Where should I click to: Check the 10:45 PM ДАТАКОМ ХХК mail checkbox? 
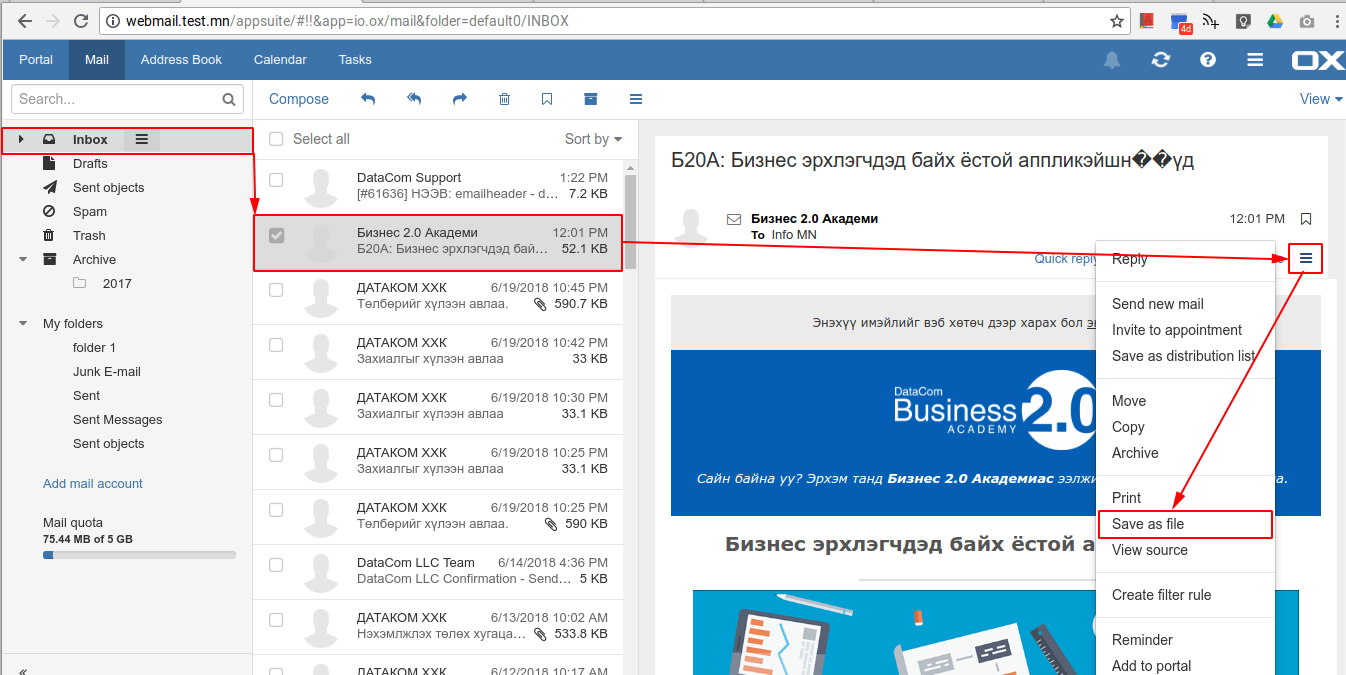click(276, 290)
